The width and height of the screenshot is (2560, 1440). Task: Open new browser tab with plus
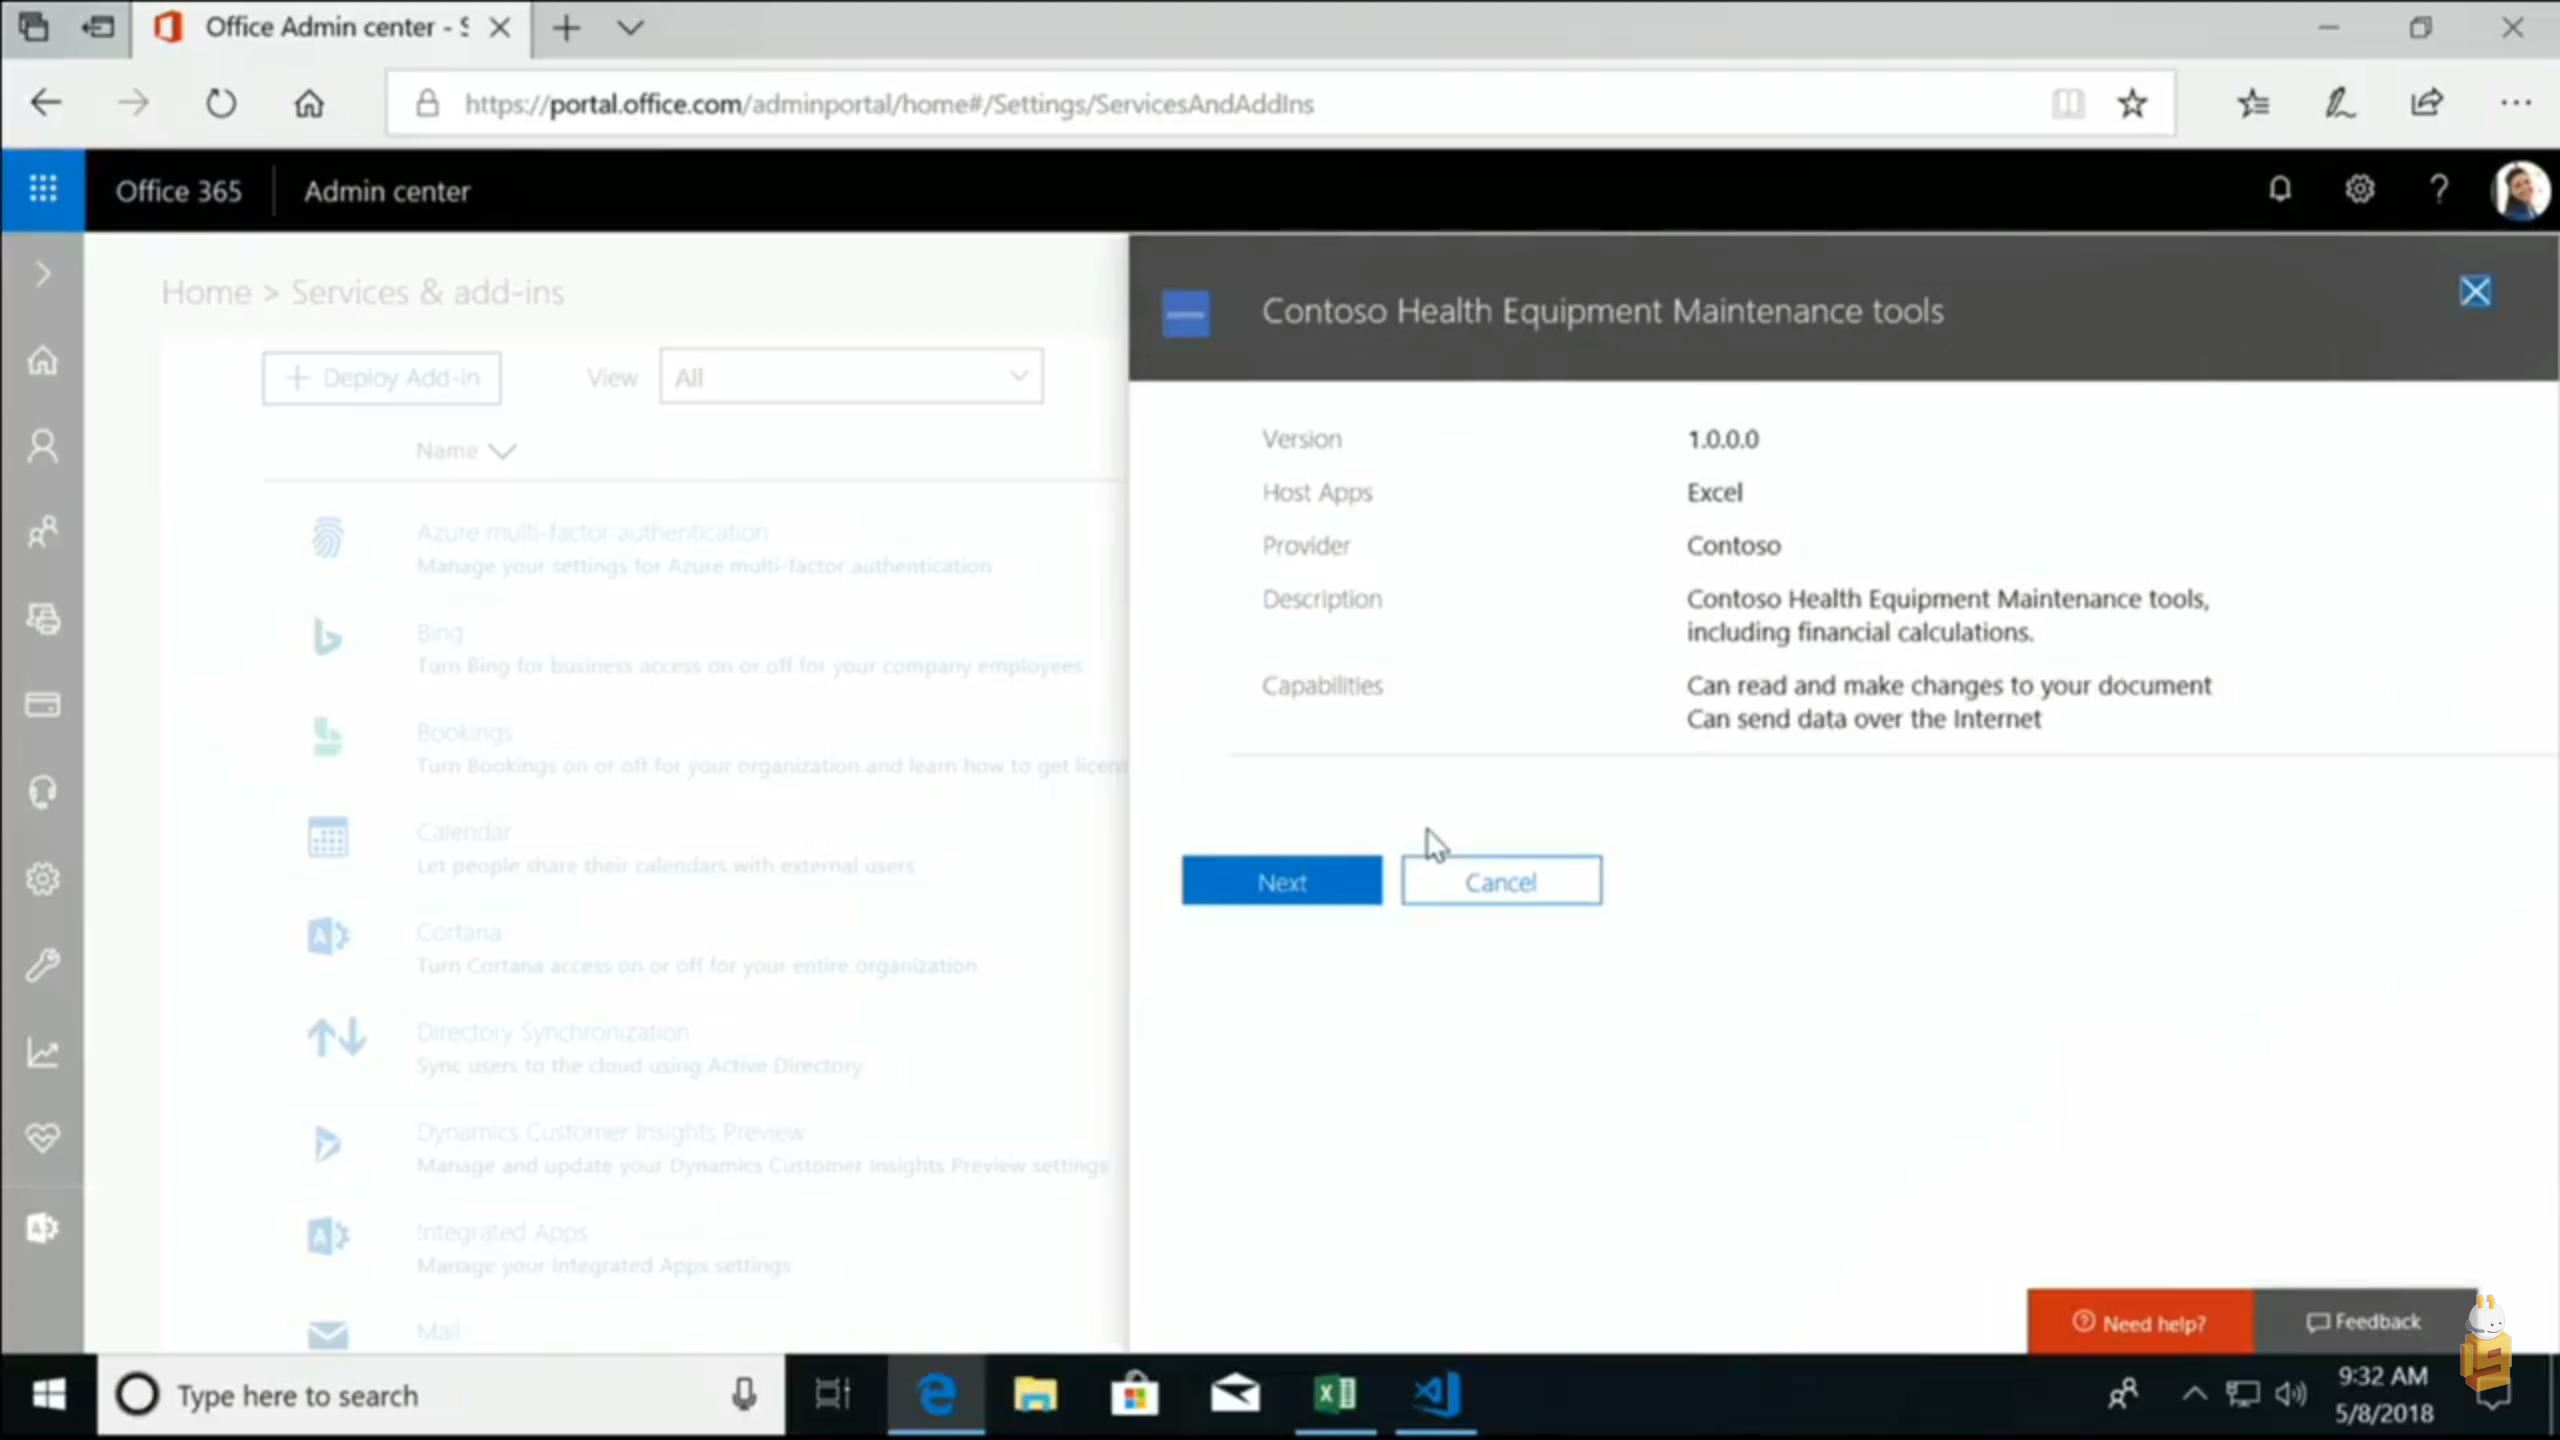pyautogui.click(x=566, y=28)
